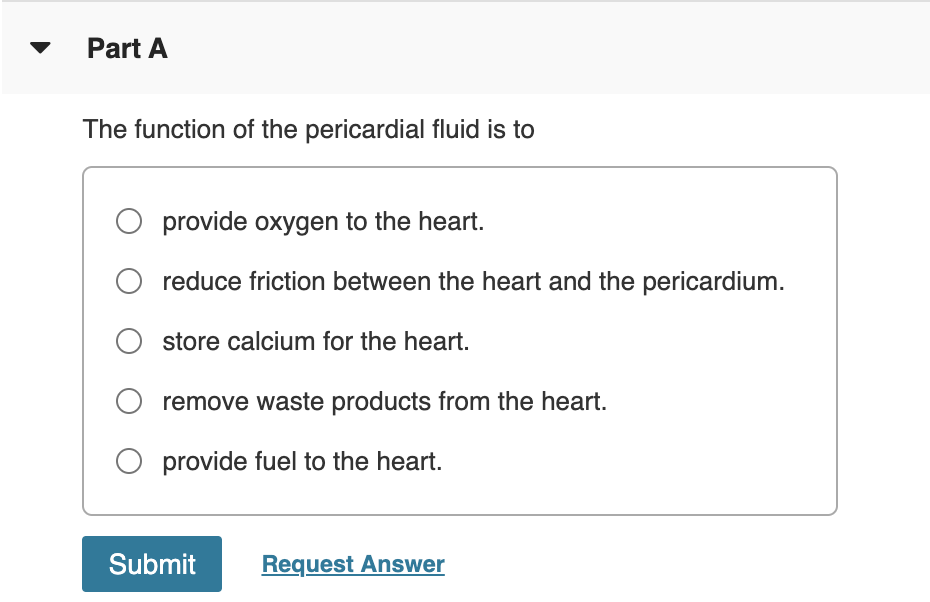930x602 pixels.
Task: Select the "provide oxygen to the heart" radio button
Action: point(128,222)
